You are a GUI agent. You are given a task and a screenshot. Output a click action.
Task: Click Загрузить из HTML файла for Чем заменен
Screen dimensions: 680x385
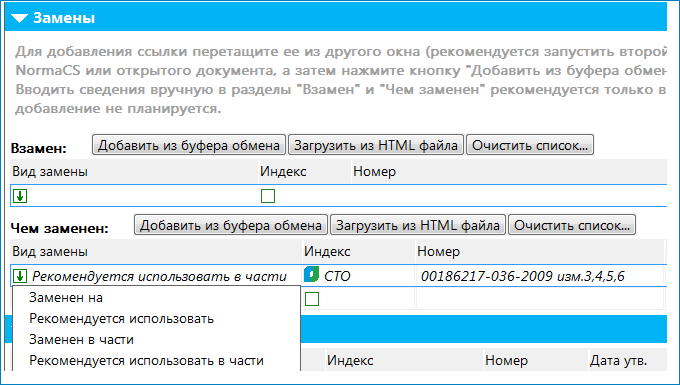418,225
